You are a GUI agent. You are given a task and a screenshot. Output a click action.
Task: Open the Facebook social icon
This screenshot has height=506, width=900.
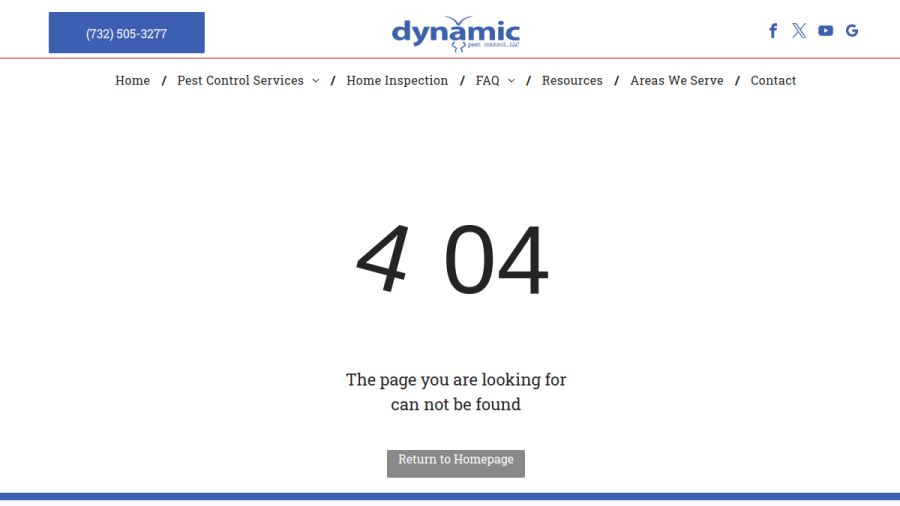tap(773, 31)
